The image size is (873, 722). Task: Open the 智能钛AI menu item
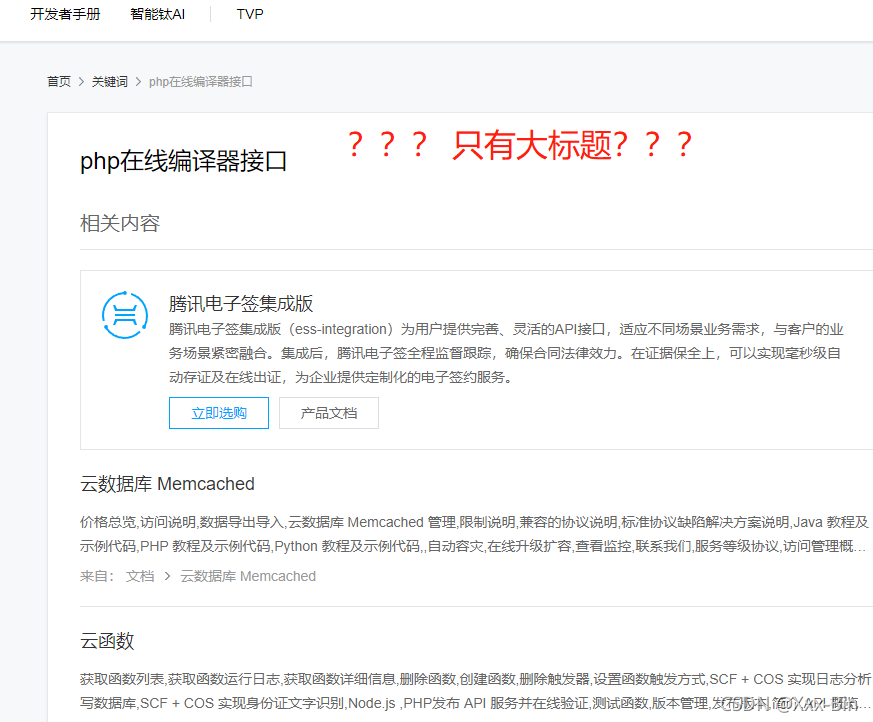(157, 14)
